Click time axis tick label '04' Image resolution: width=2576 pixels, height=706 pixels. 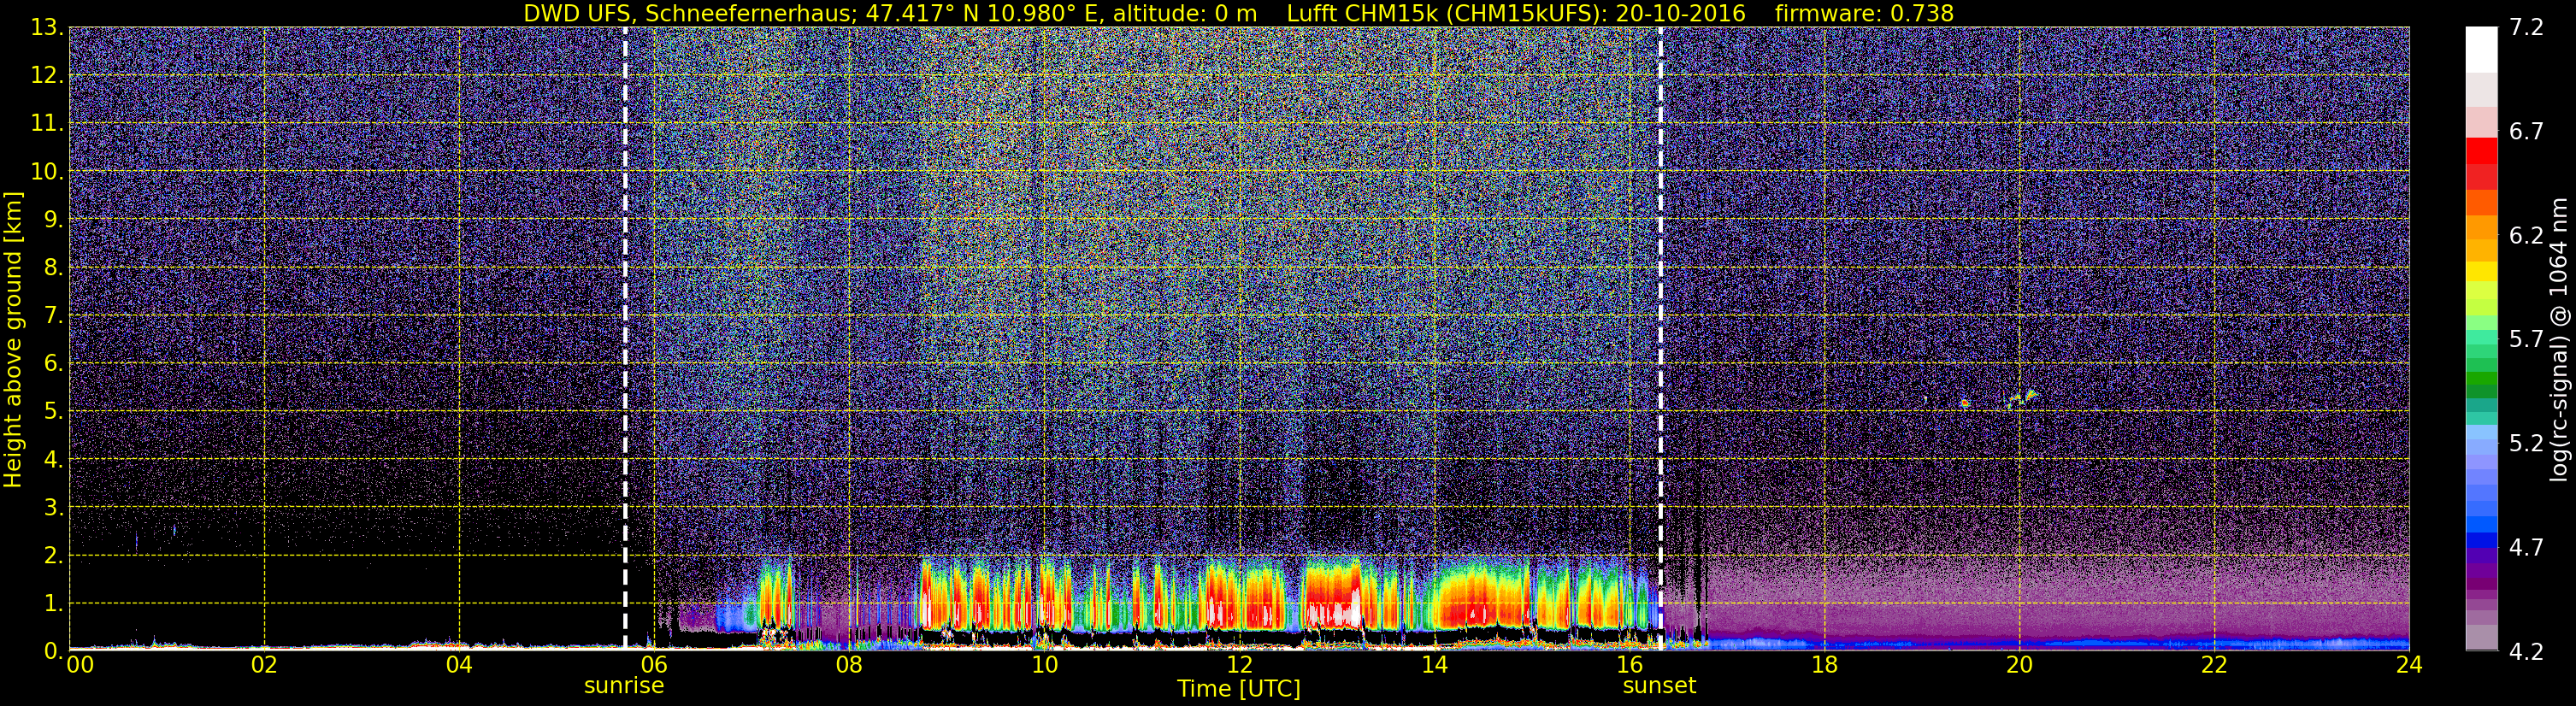tap(459, 665)
